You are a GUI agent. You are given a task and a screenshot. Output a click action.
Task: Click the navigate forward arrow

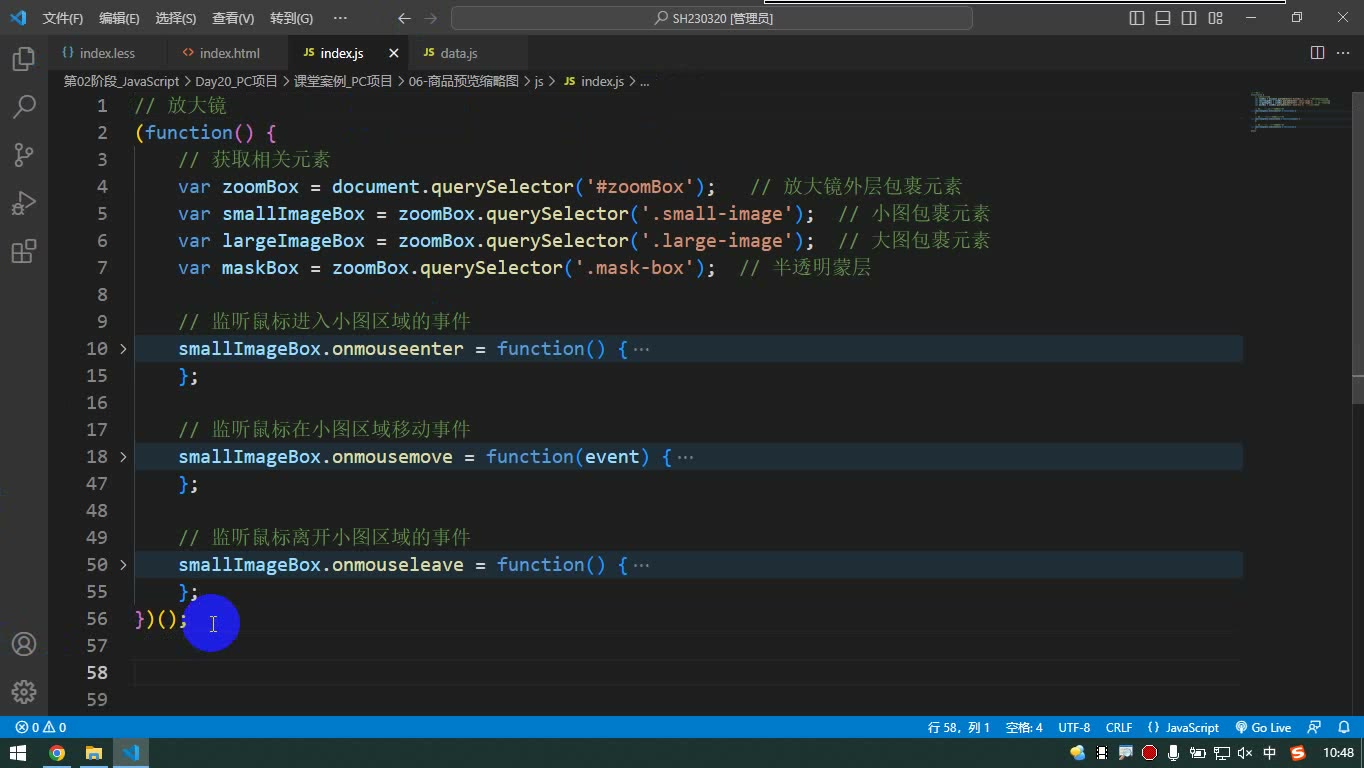pyautogui.click(x=431, y=18)
